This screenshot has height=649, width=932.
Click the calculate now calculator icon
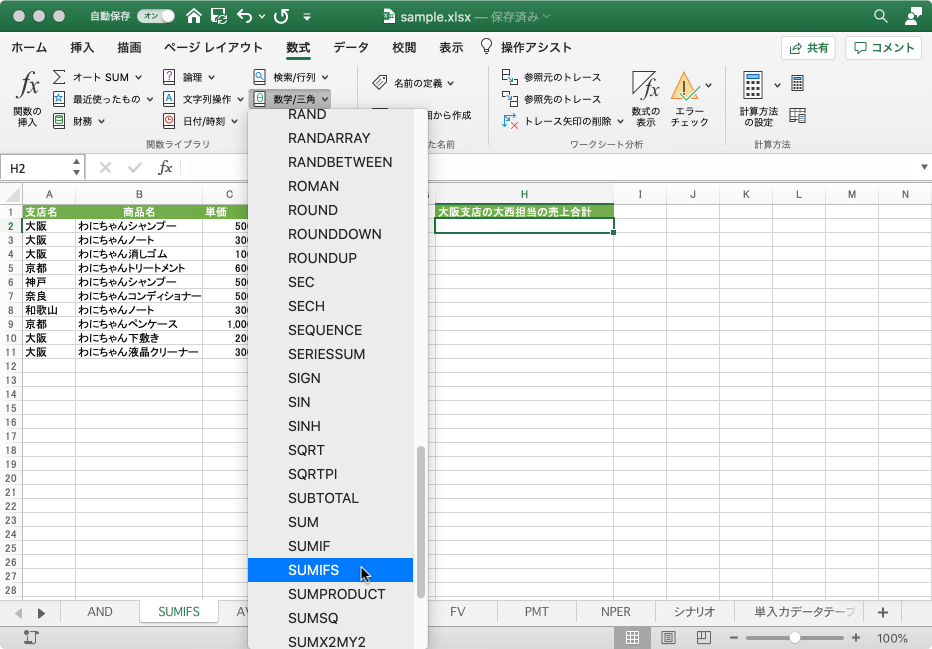click(x=798, y=83)
